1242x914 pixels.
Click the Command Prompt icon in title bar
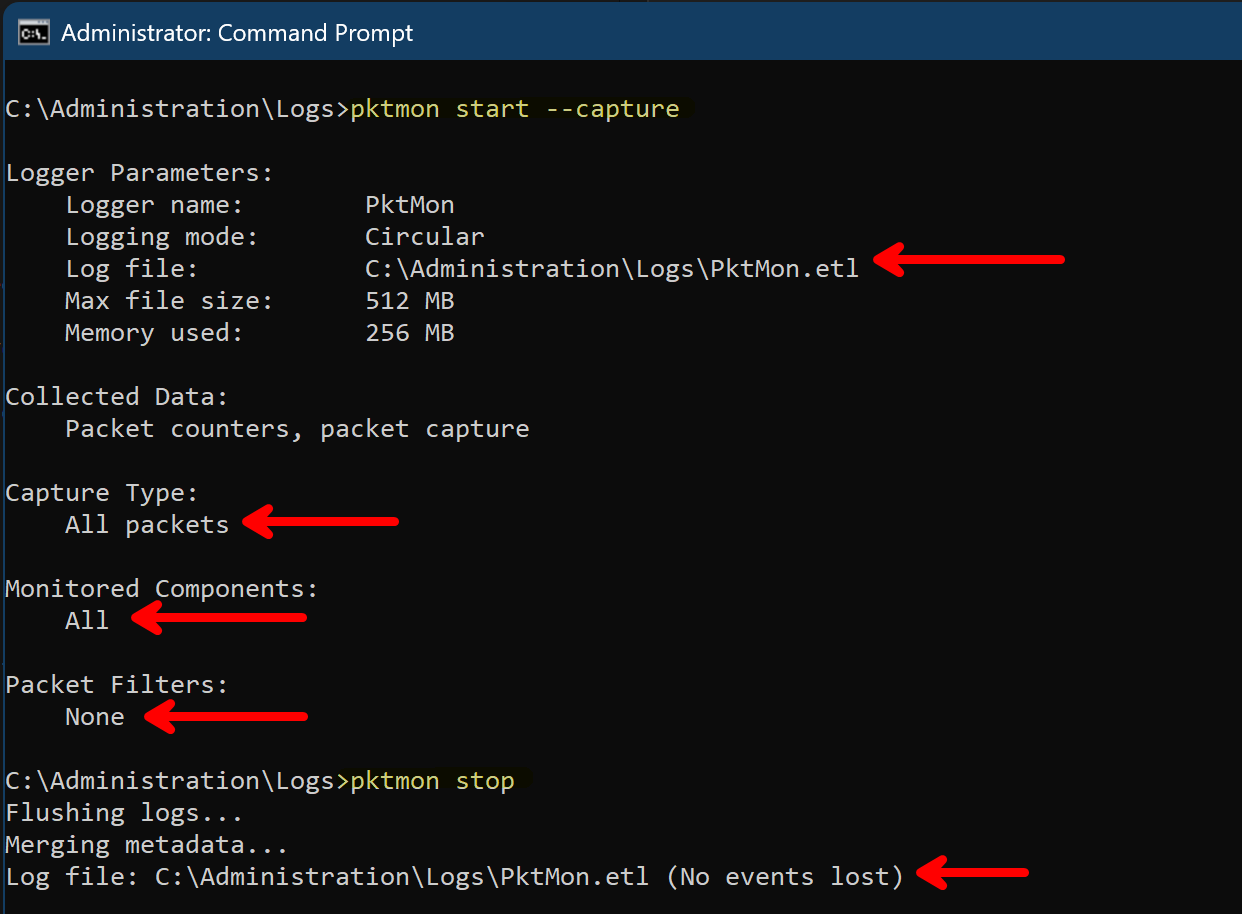(34, 33)
